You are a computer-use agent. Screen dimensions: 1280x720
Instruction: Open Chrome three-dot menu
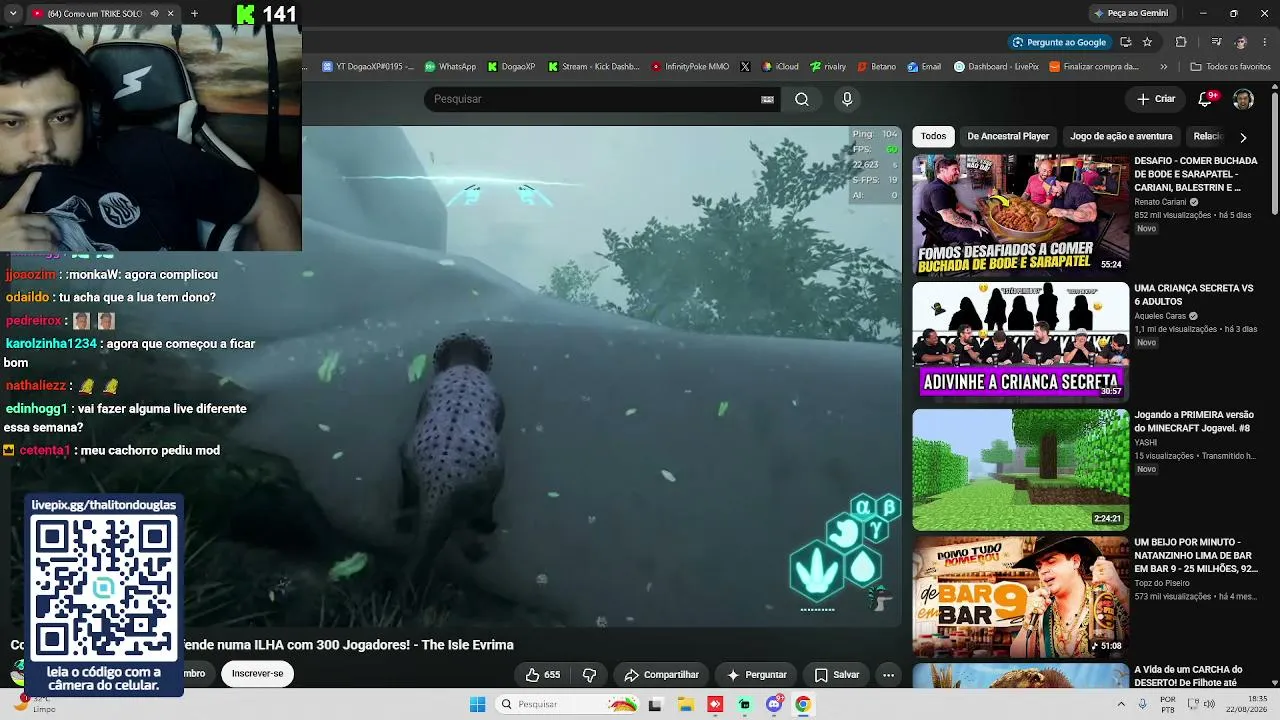click(1265, 42)
